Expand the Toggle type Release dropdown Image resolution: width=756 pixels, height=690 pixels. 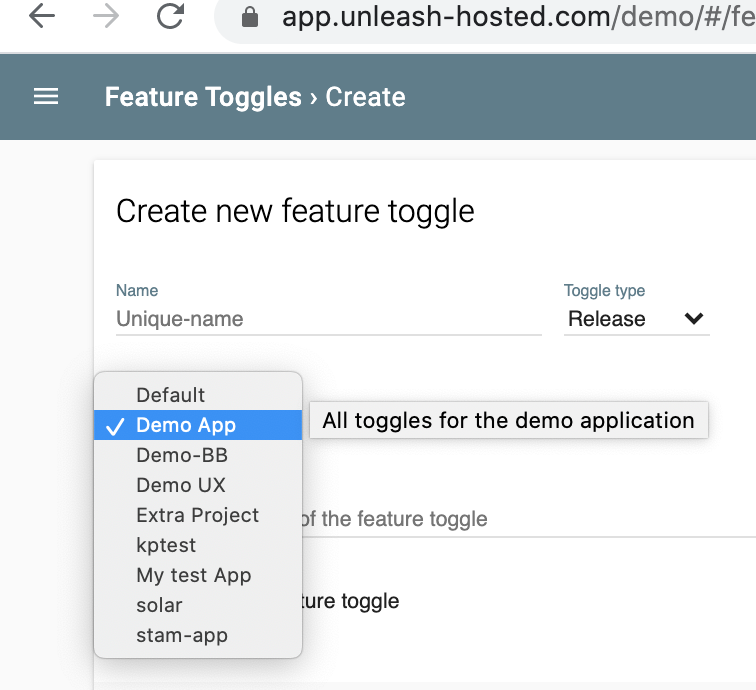click(x=636, y=319)
